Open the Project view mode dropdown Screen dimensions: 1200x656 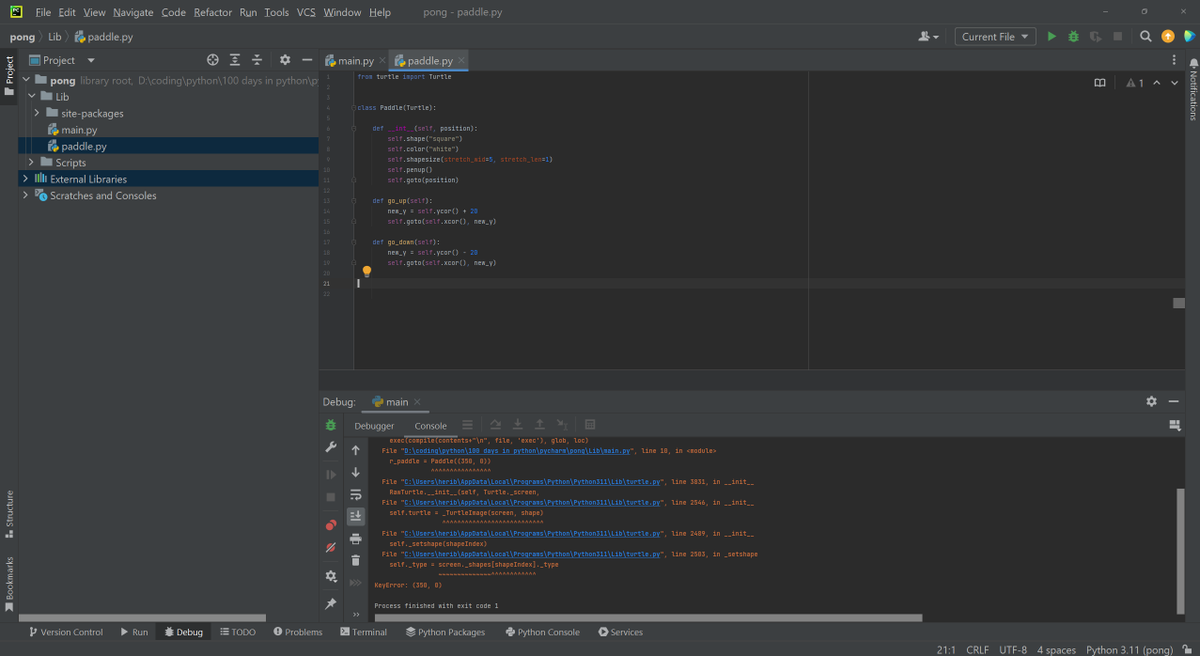tap(62, 60)
